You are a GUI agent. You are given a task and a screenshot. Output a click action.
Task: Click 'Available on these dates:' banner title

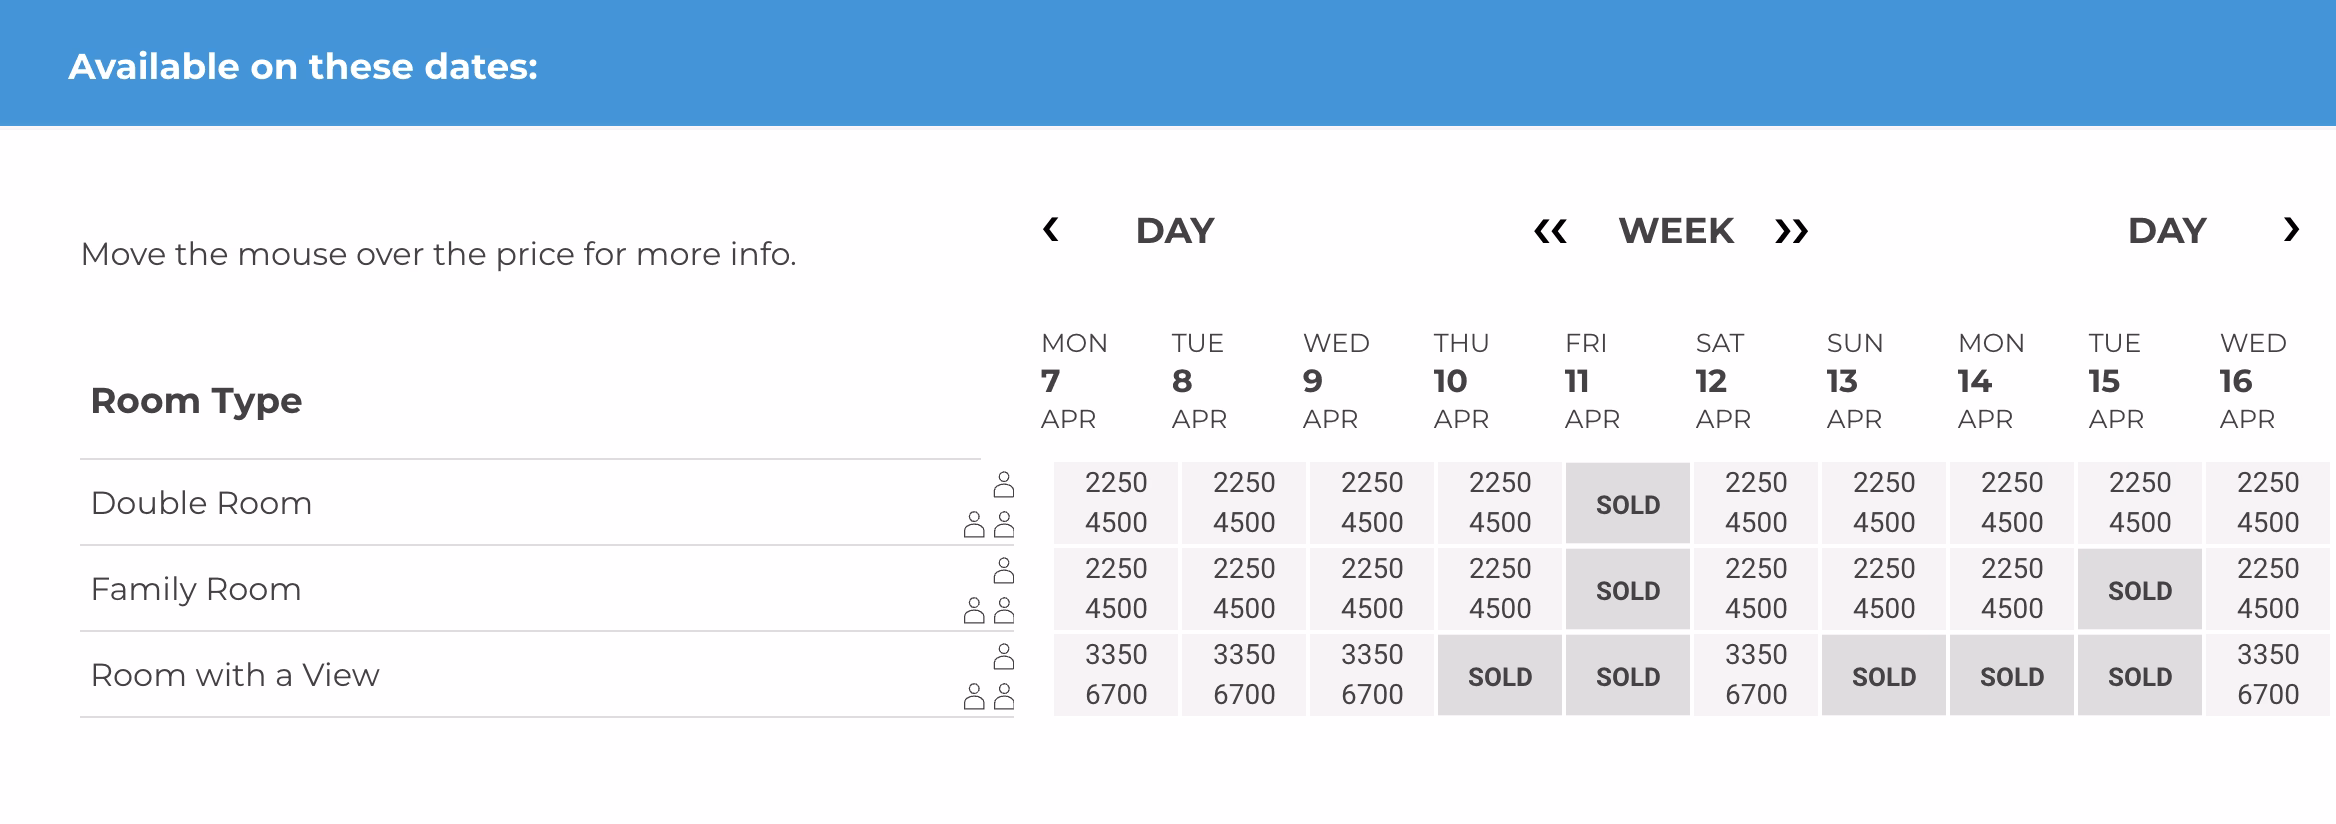click(x=303, y=66)
